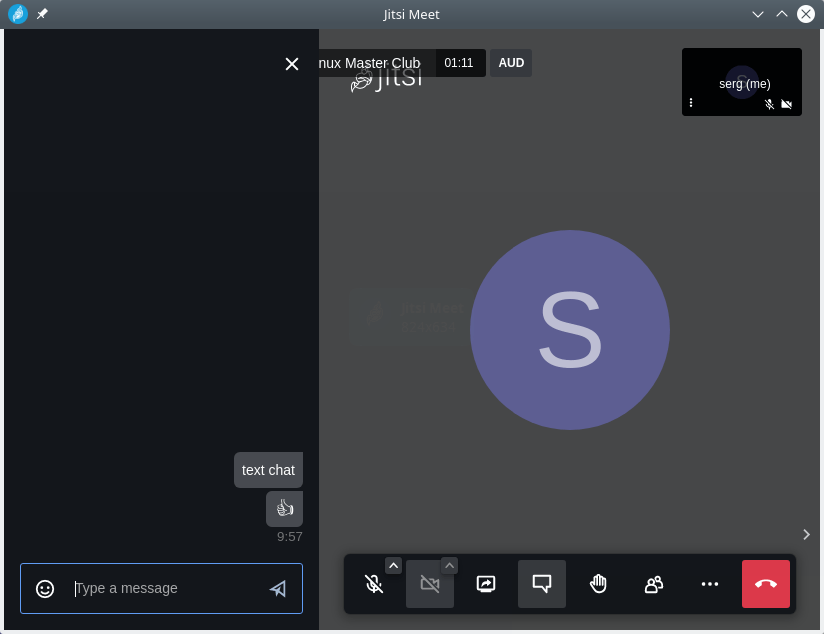Expand audio device options via mic chevron
This screenshot has width=824, height=634.
[x=394, y=565]
